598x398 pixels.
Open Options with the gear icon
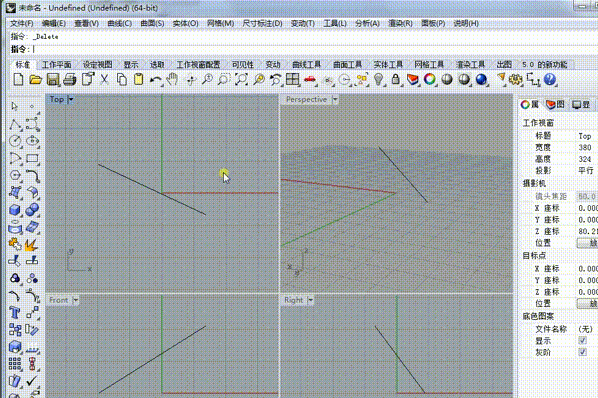point(516,79)
